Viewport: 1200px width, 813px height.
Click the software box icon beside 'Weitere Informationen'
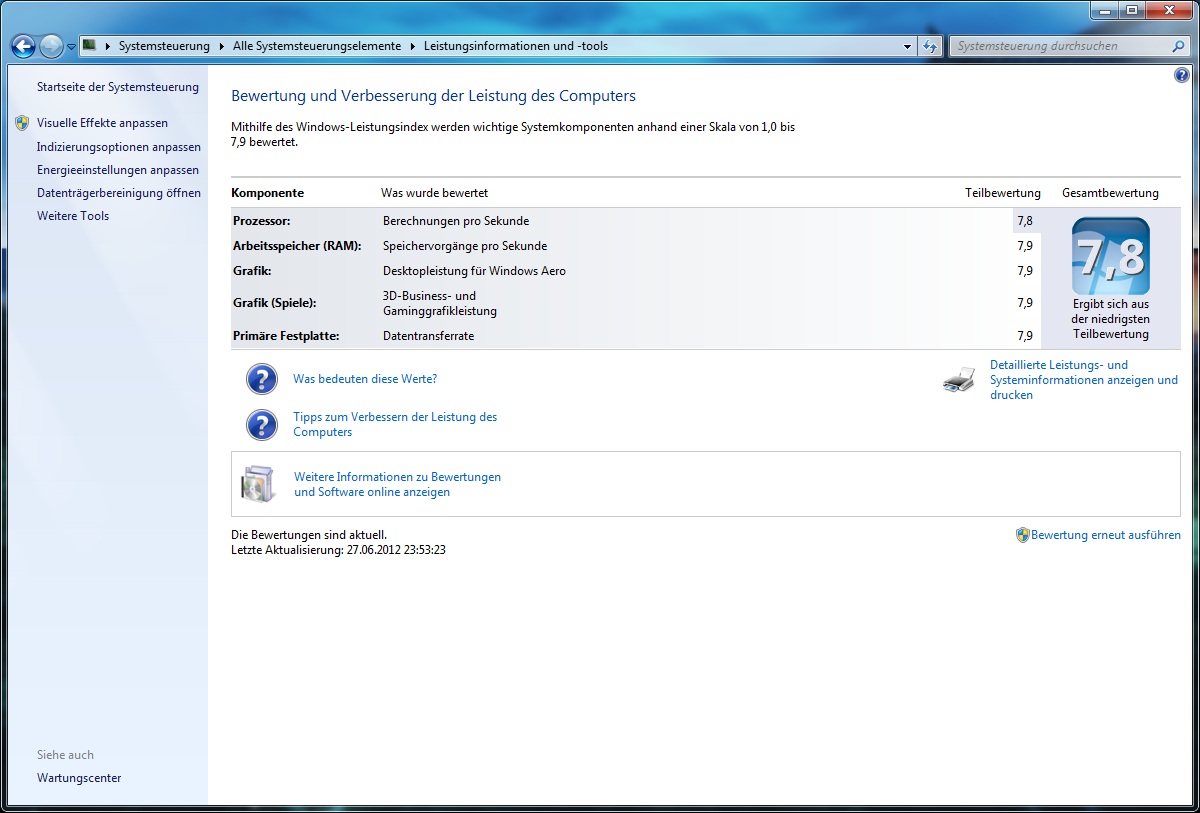coord(257,484)
